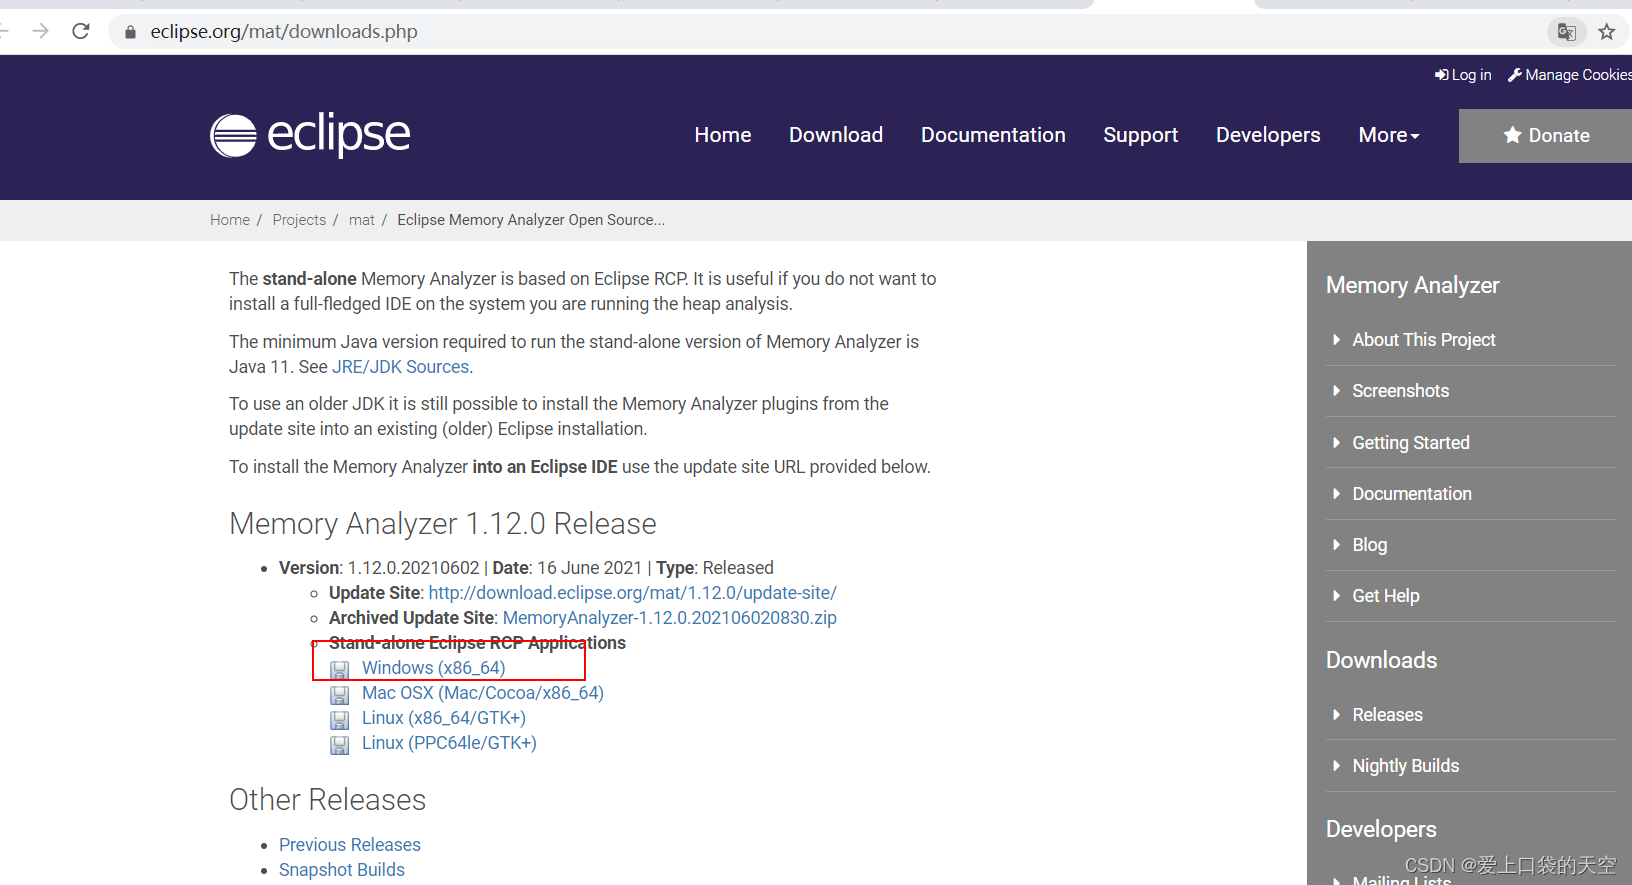Open the translate page icon
The image size is (1632, 885).
[x=1566, y=32]
